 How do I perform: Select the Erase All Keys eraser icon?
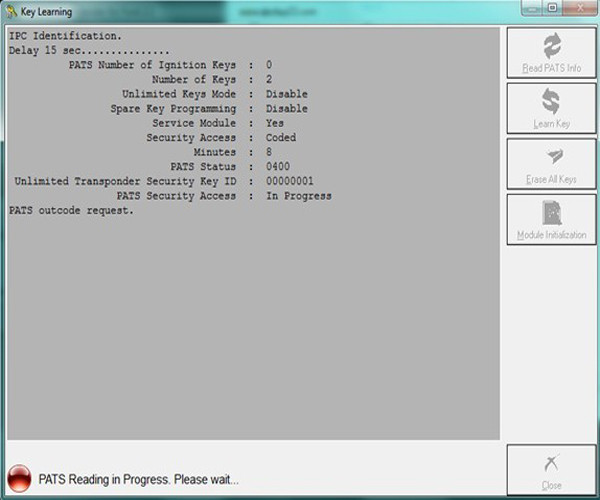click(x=552, y=157)
